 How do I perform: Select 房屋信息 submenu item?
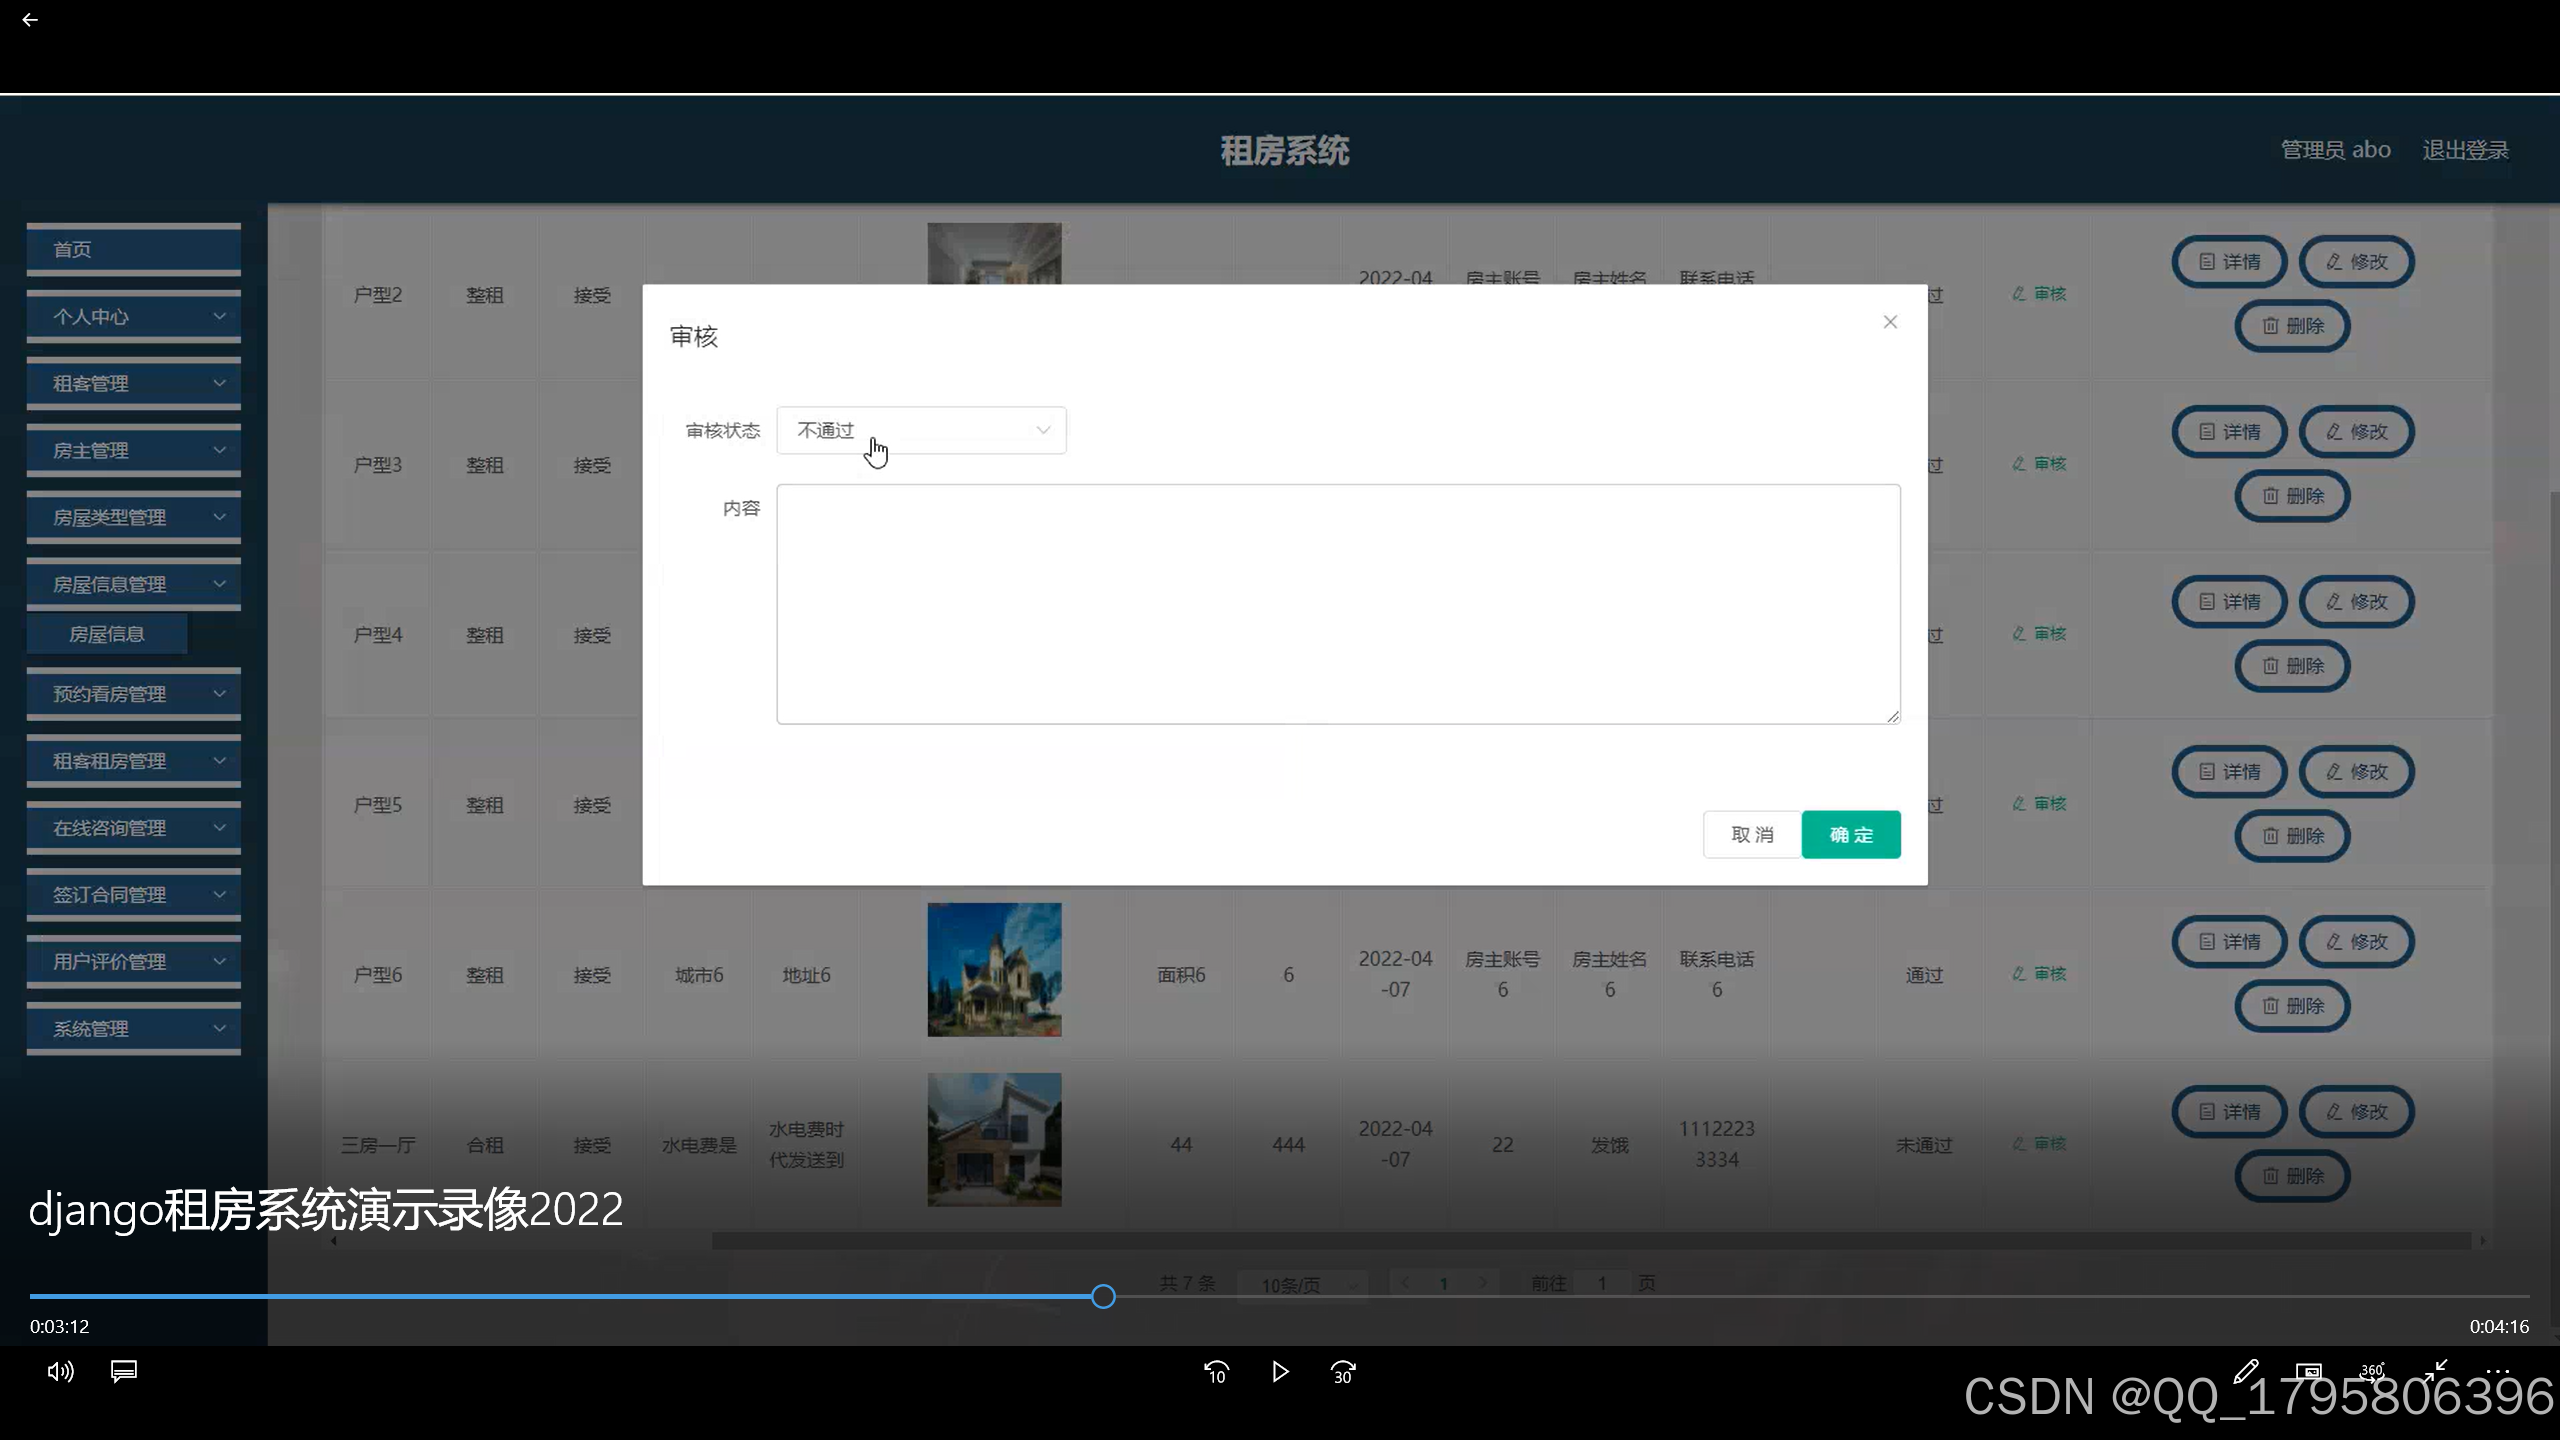point(107,634)
